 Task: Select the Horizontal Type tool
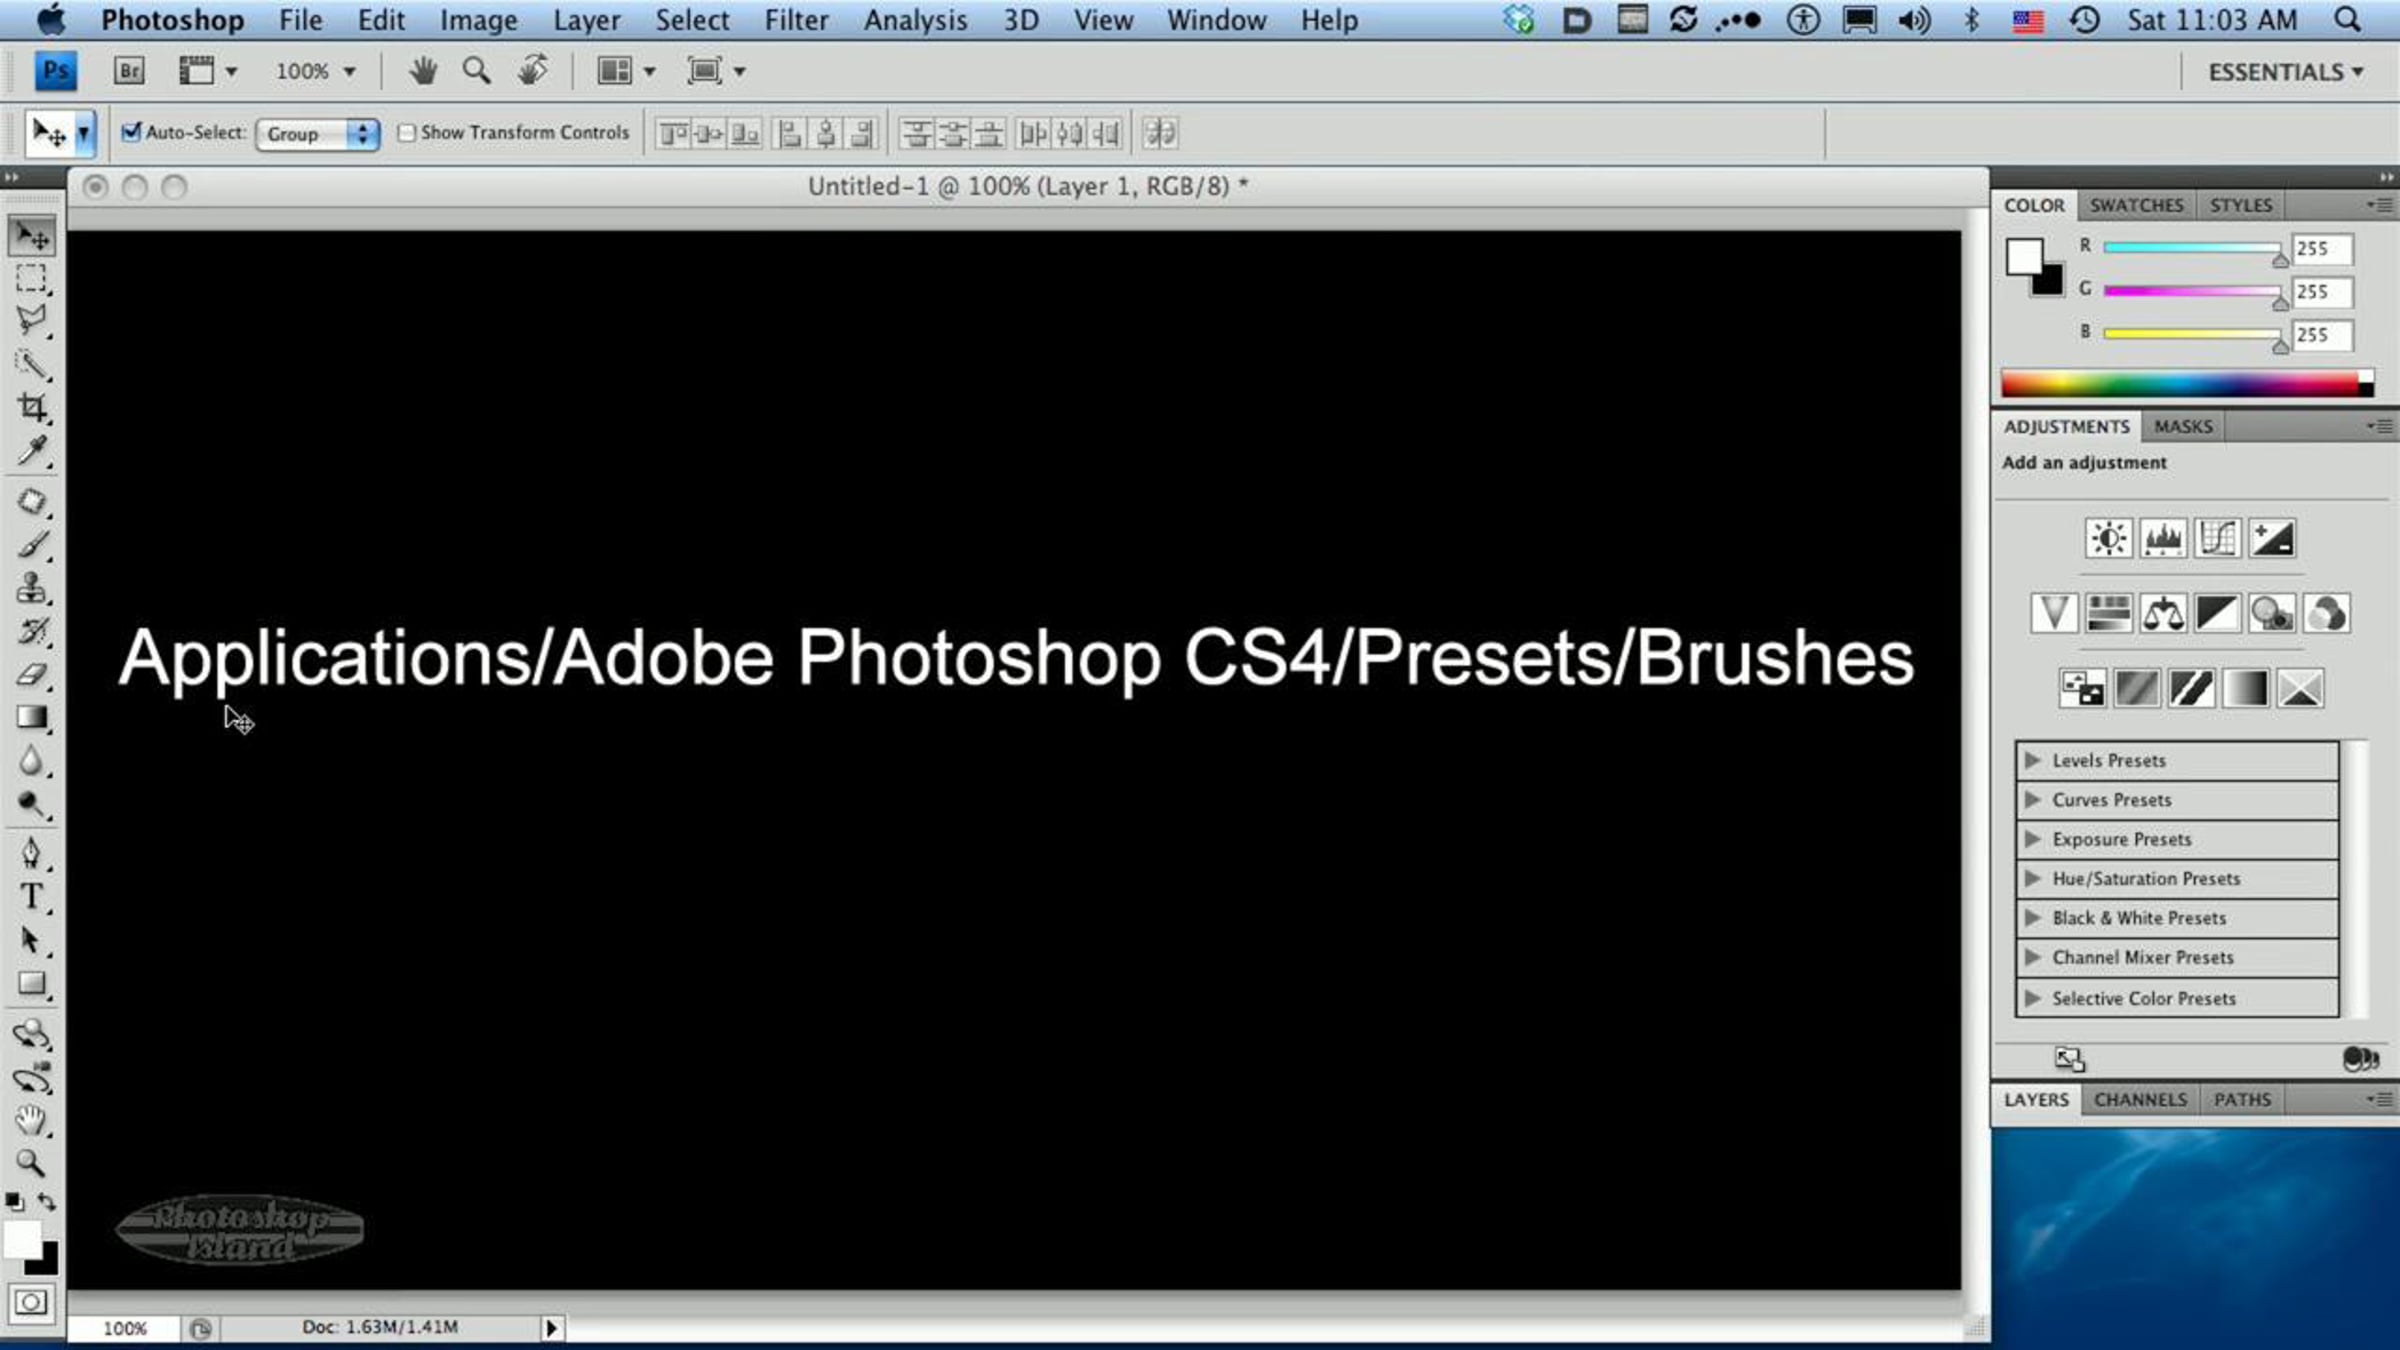32,897
